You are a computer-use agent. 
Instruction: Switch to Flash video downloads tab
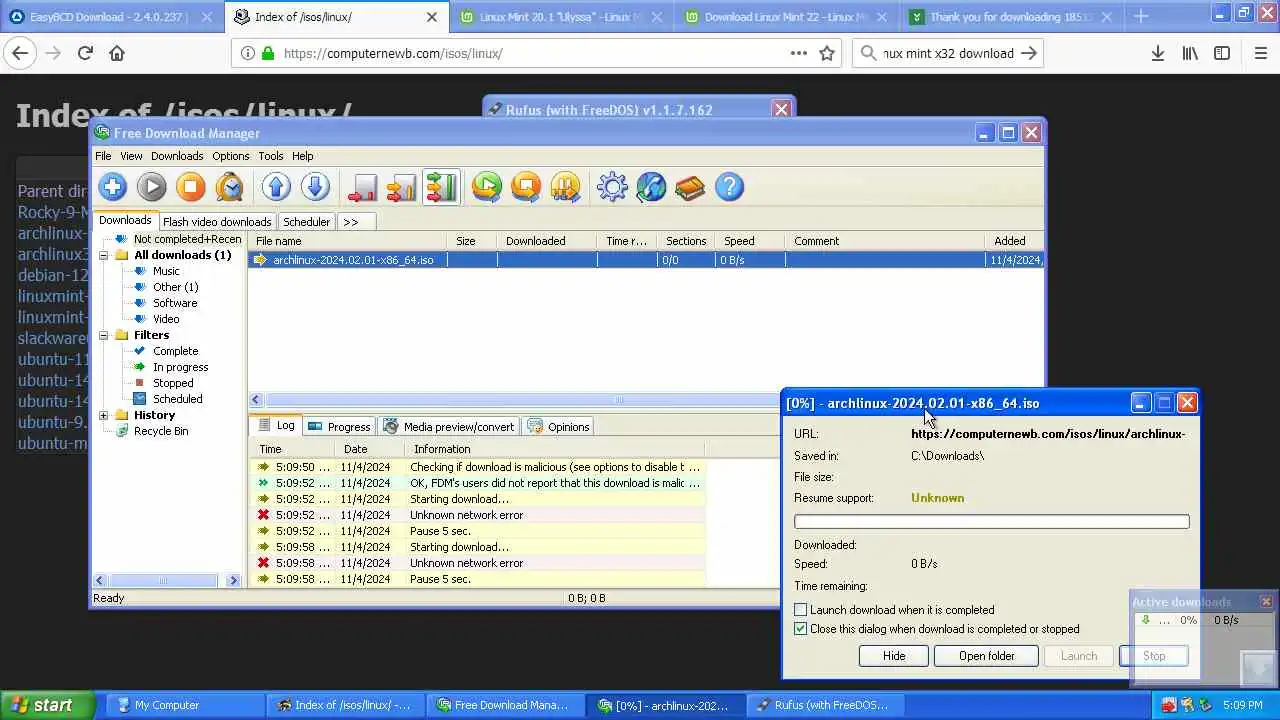pos(217,222)
